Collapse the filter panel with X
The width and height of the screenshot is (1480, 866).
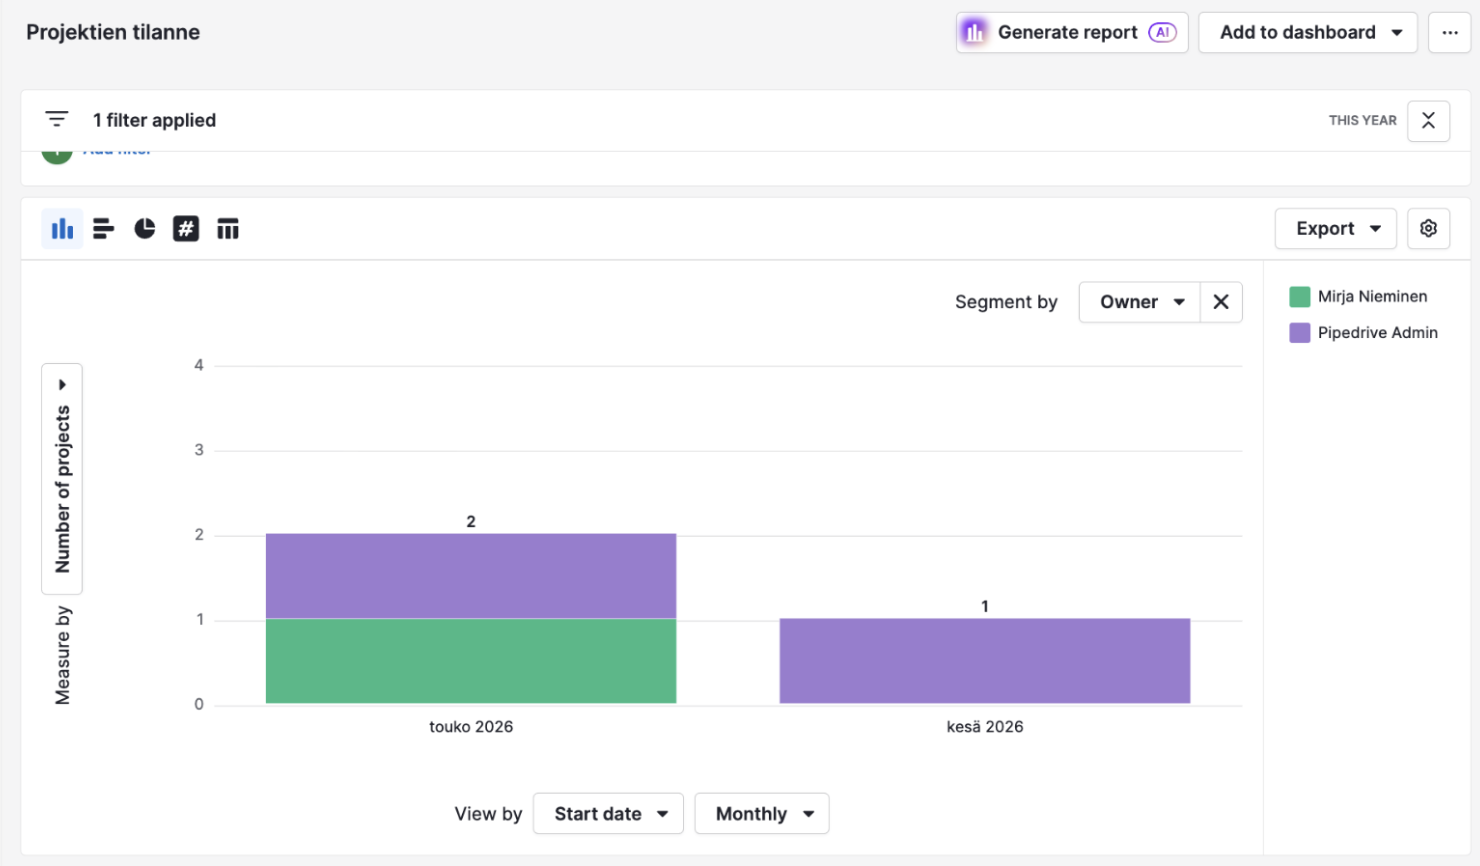point(1428,120)
